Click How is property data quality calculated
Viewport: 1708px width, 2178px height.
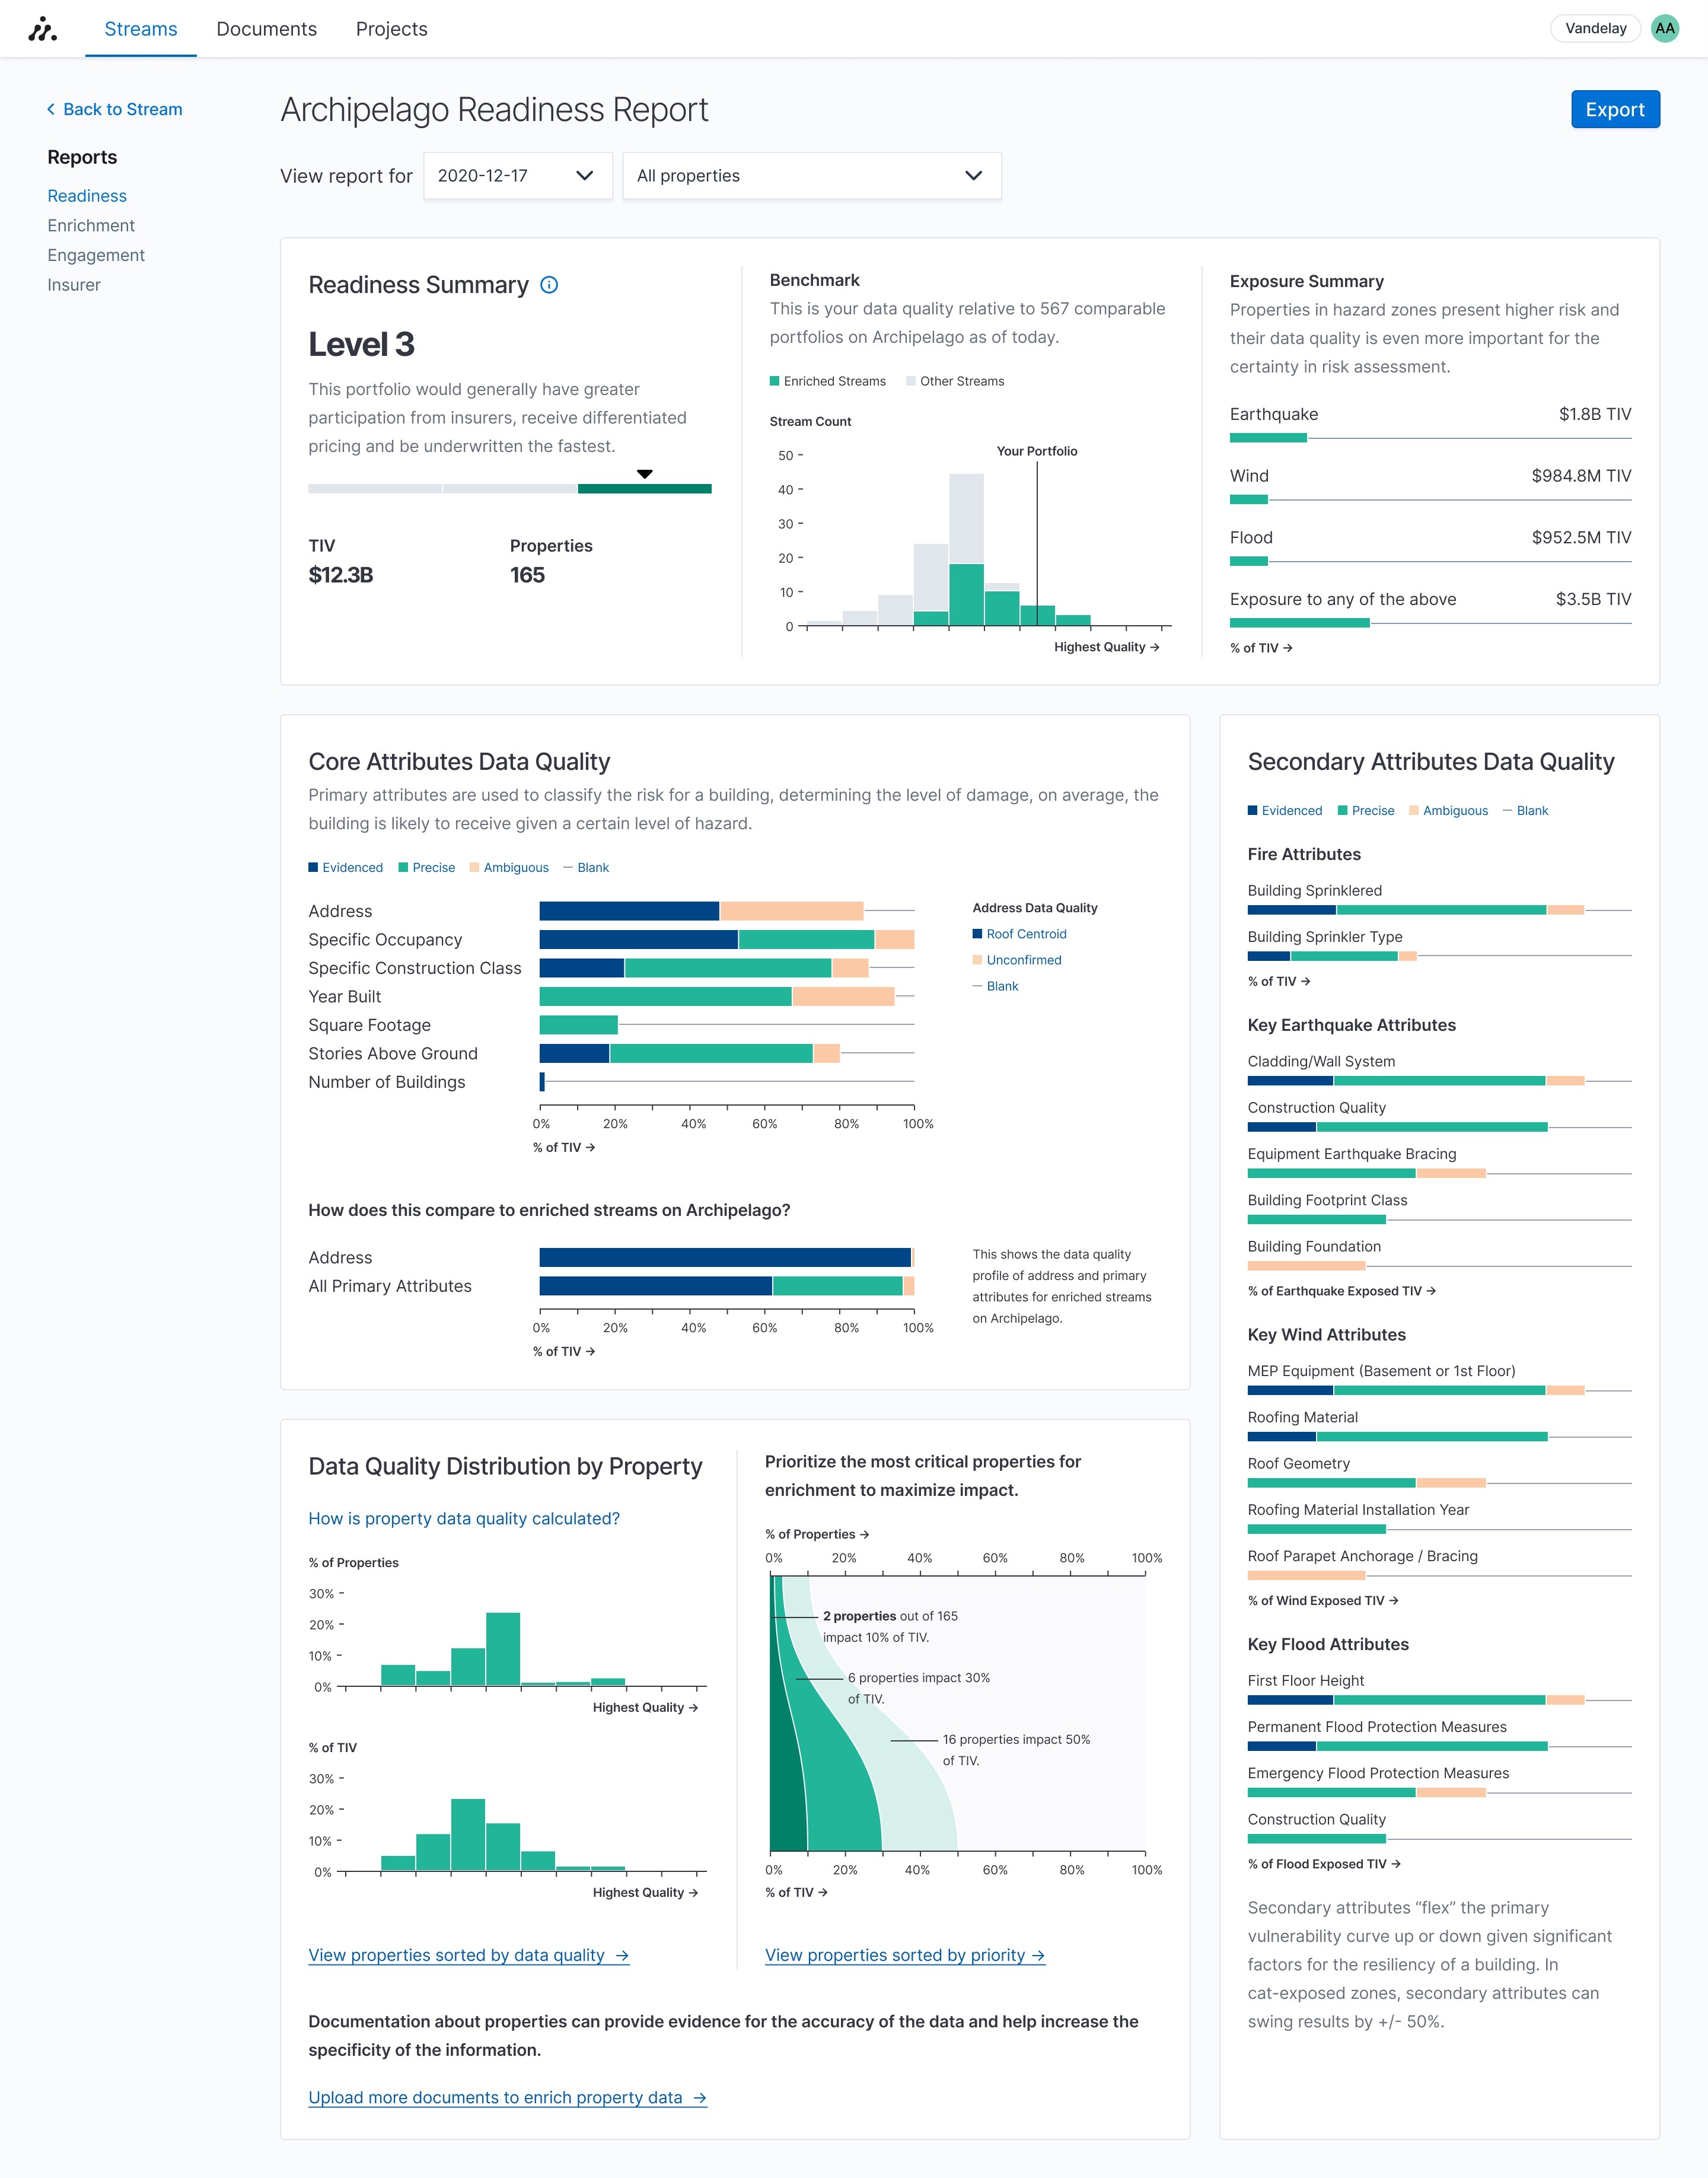point(464,1518)
